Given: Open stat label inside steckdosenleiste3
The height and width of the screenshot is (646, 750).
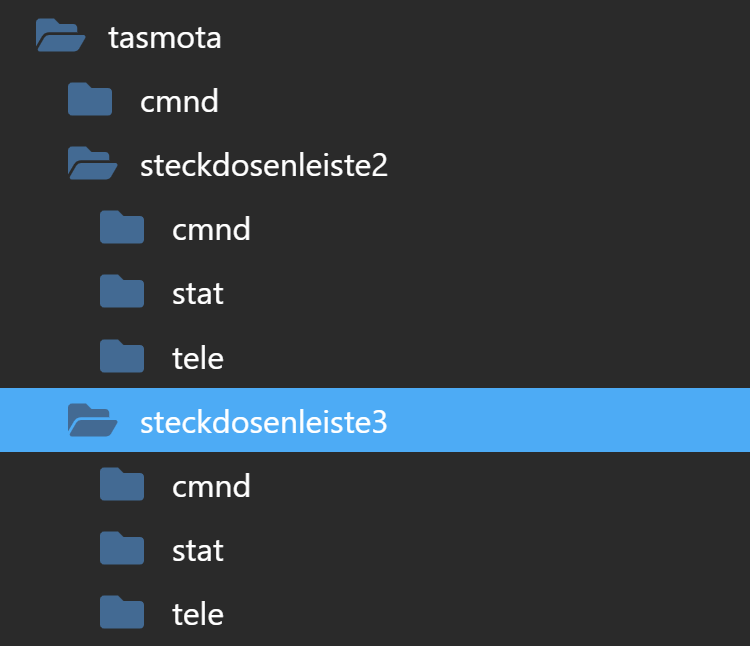Looking at the screenshot, I should point(198,550).
